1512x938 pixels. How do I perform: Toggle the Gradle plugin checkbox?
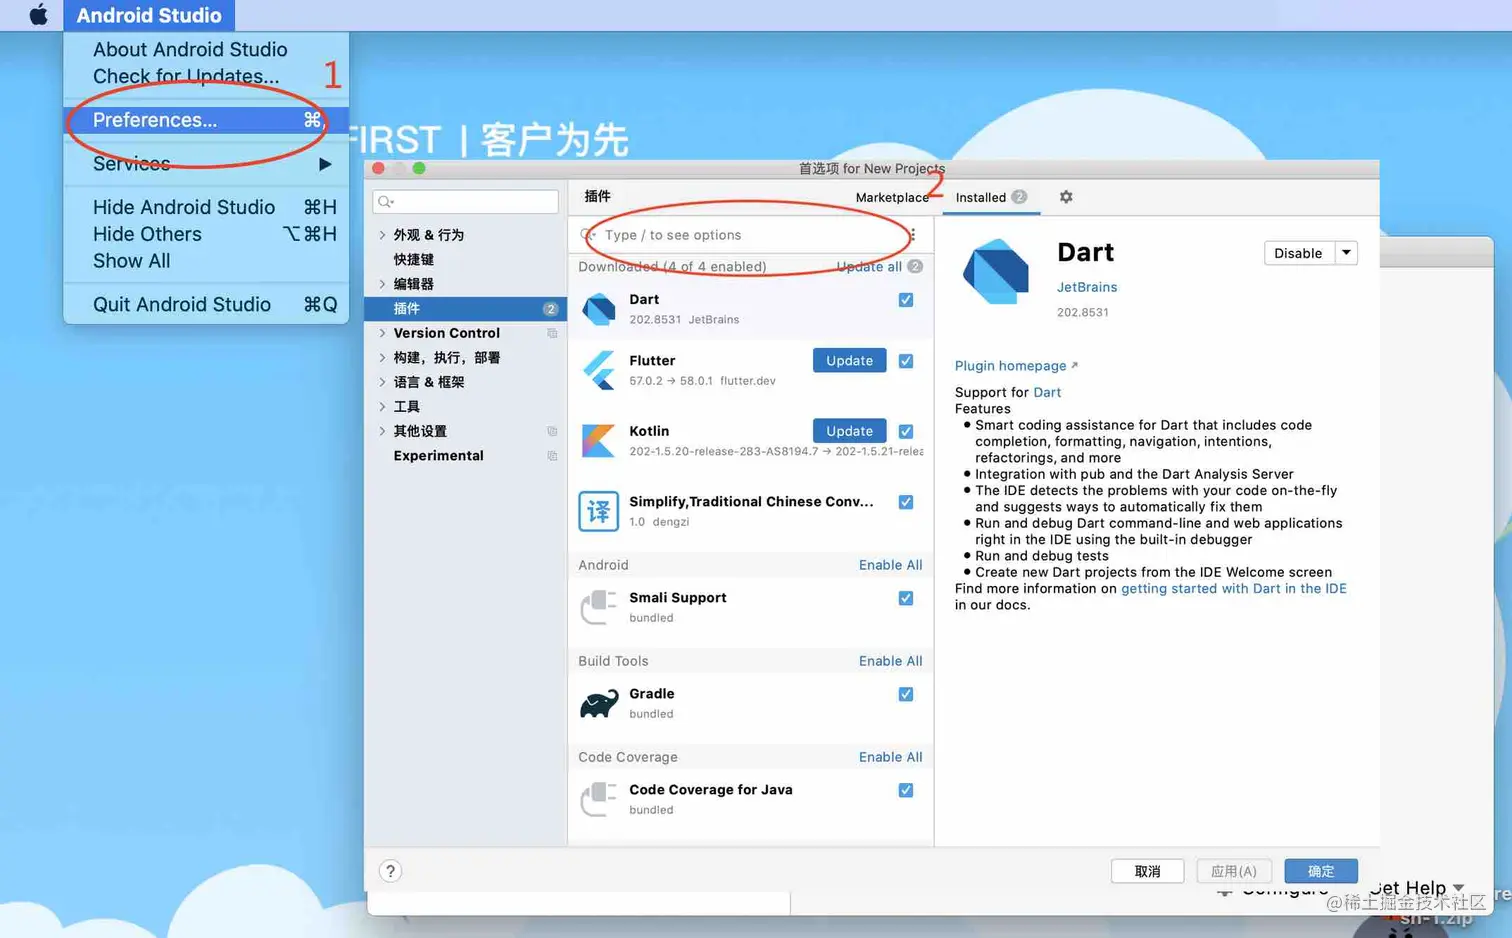pos(906,694)
